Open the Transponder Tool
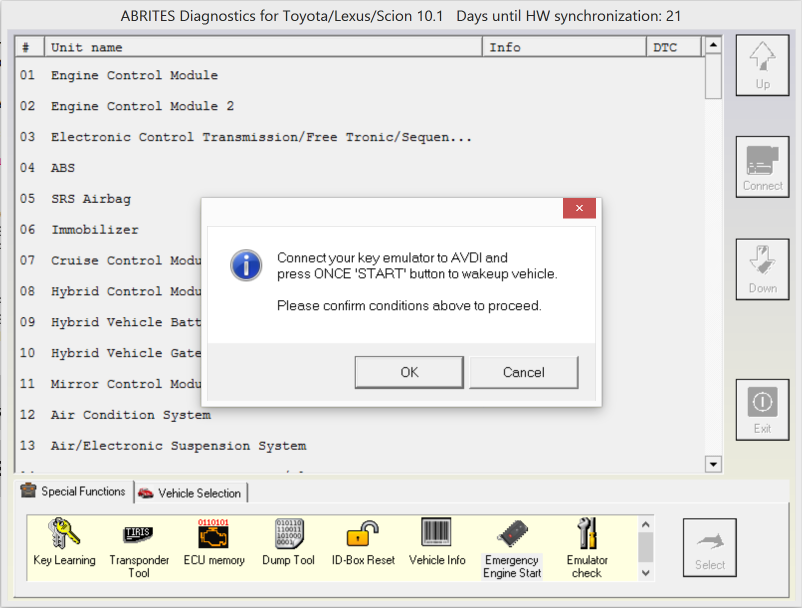 pos(139,549)
